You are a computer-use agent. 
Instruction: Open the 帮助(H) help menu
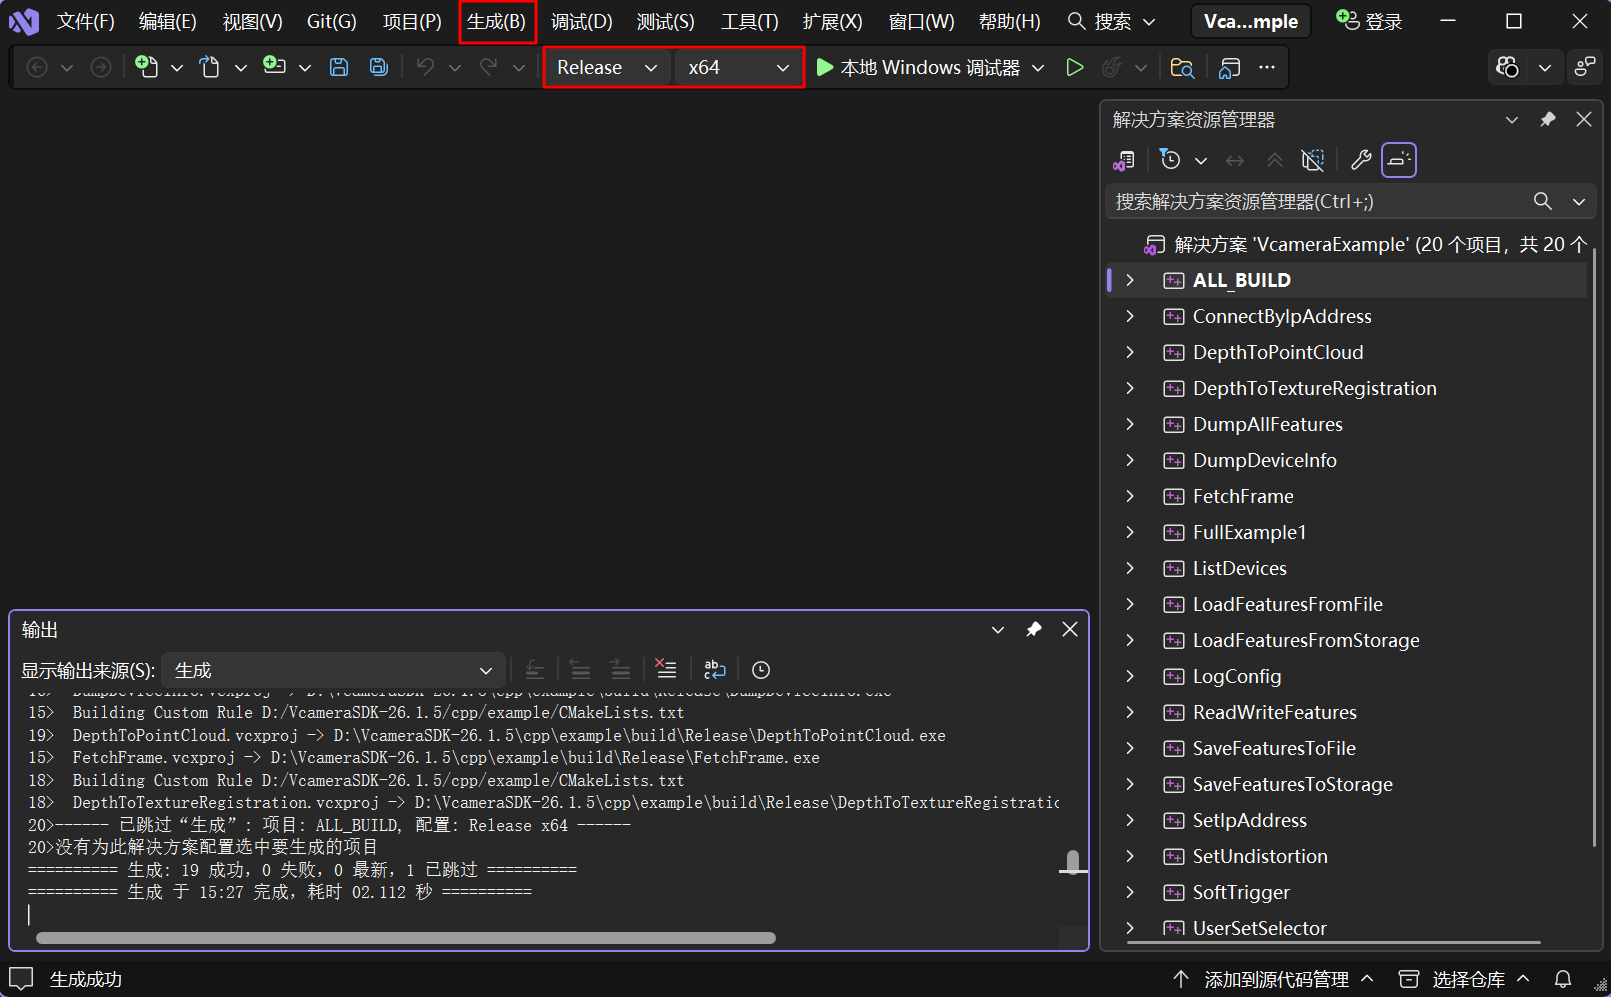point(1009,21)
